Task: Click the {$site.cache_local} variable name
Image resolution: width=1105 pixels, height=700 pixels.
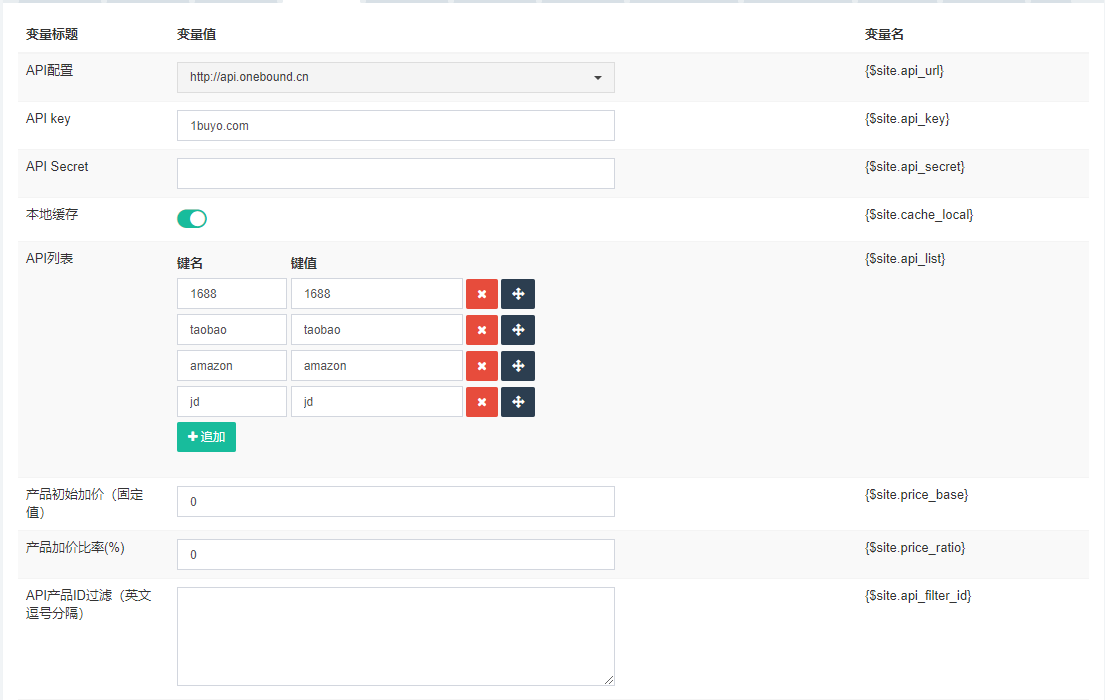Action: 919,214
